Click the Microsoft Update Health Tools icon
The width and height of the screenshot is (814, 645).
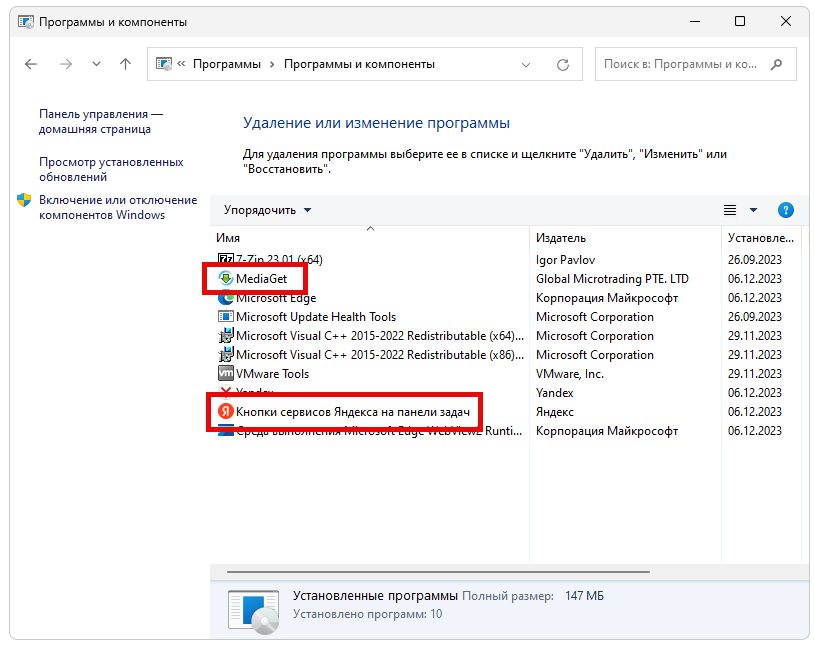click(x=225, y=316)
